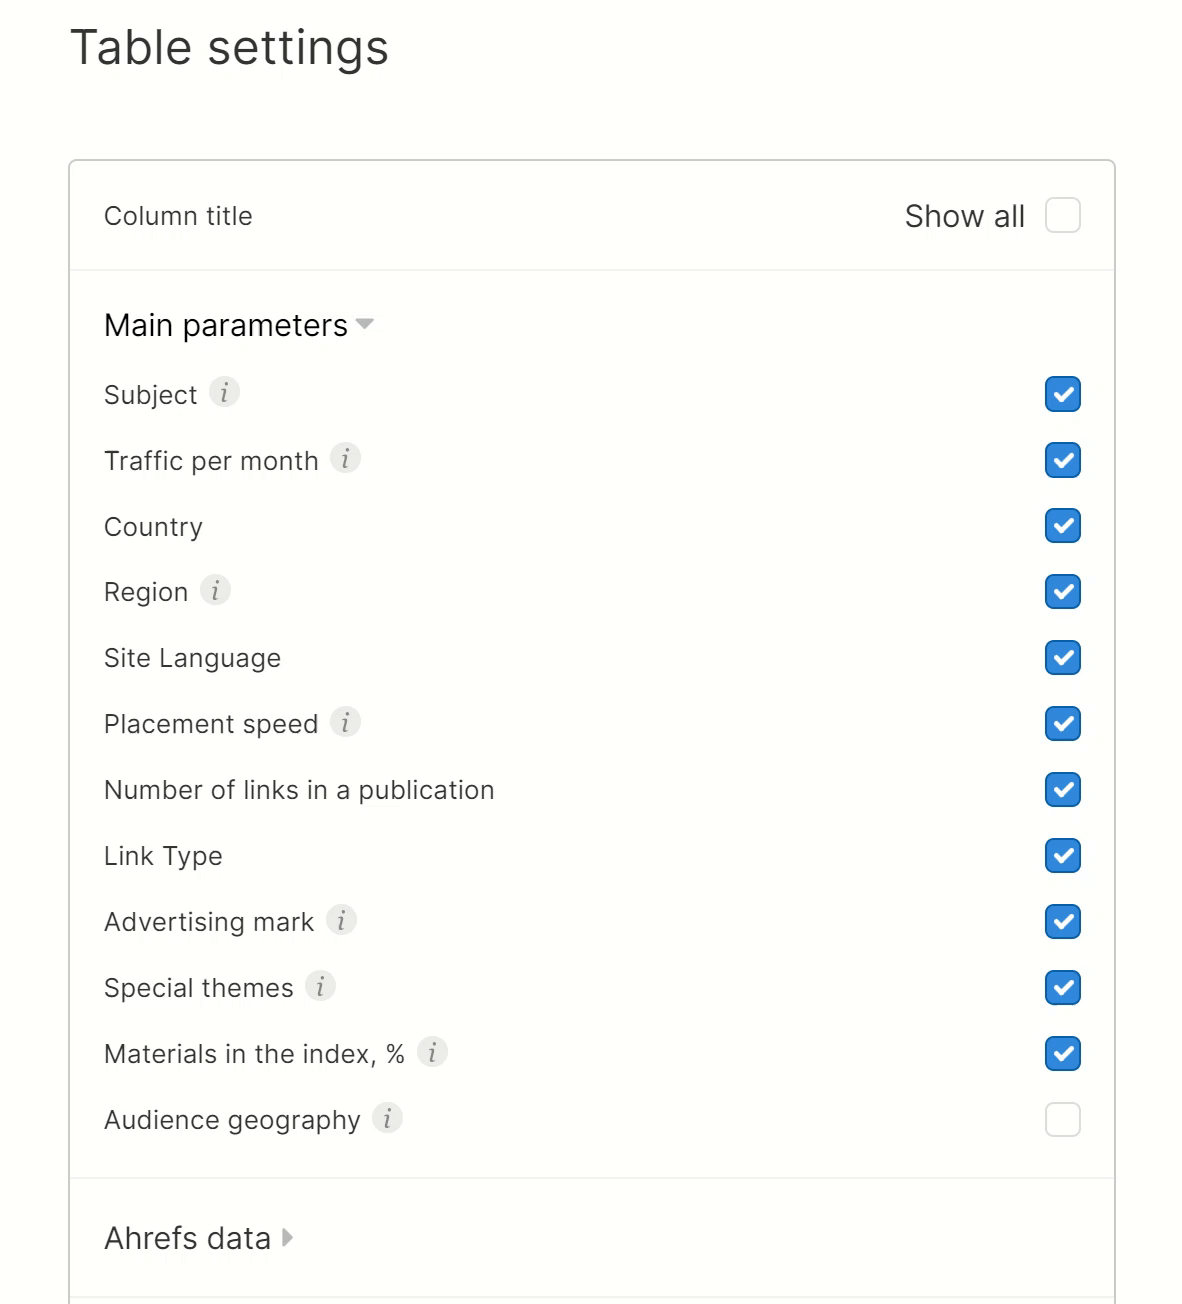Open the Subject info icon

224,393
